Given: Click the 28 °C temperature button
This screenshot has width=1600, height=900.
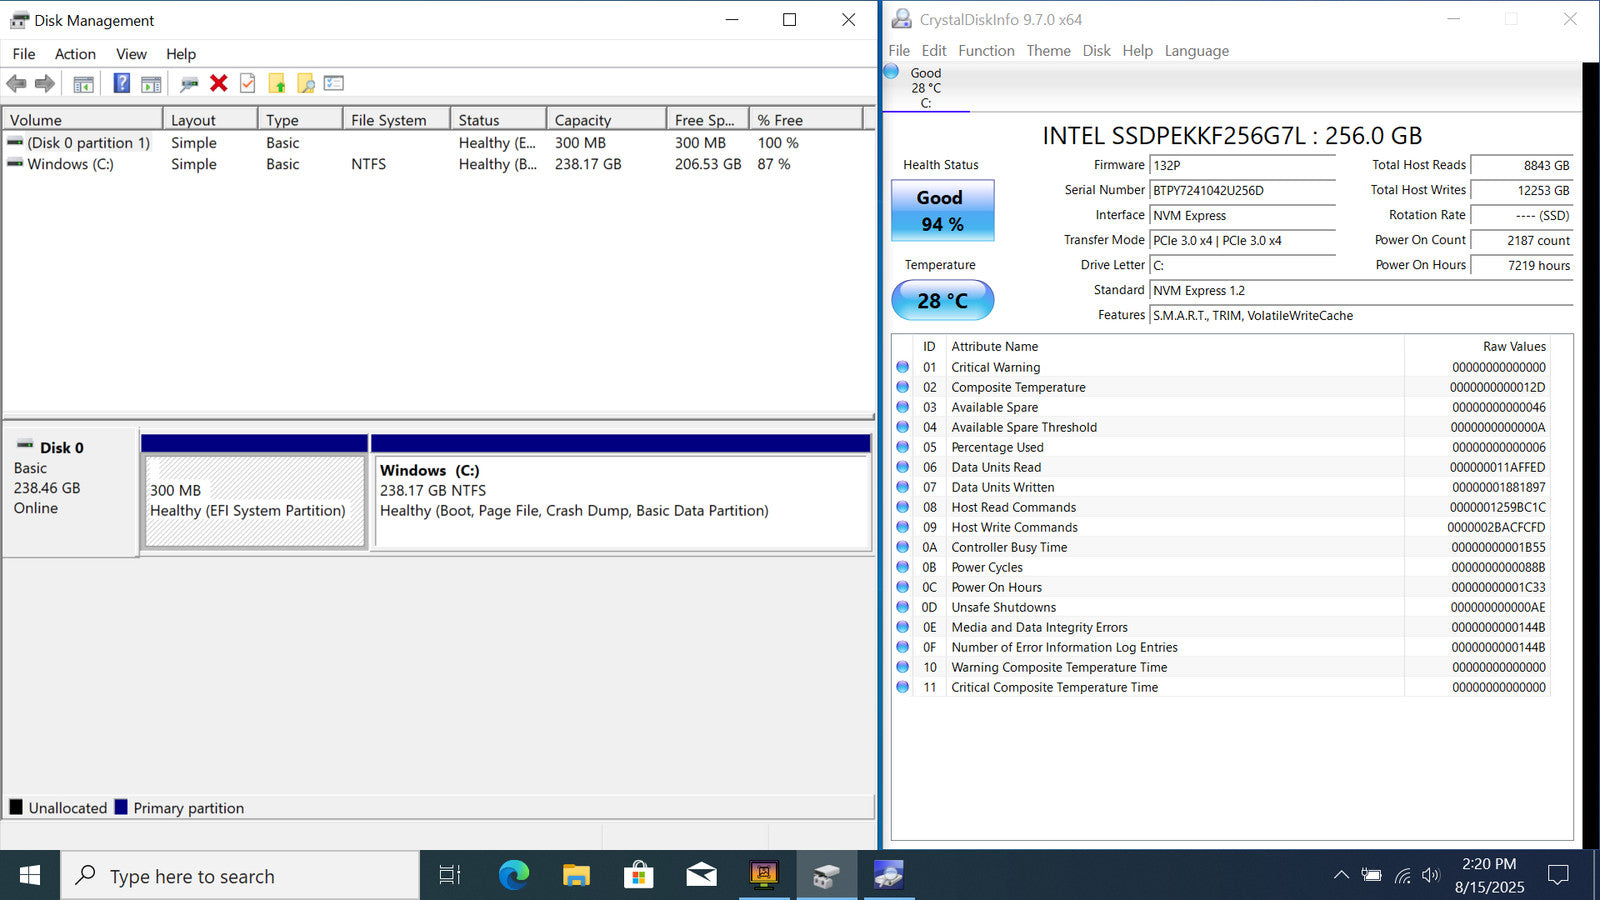Looking at the screenshot, I should pos(942,300).
